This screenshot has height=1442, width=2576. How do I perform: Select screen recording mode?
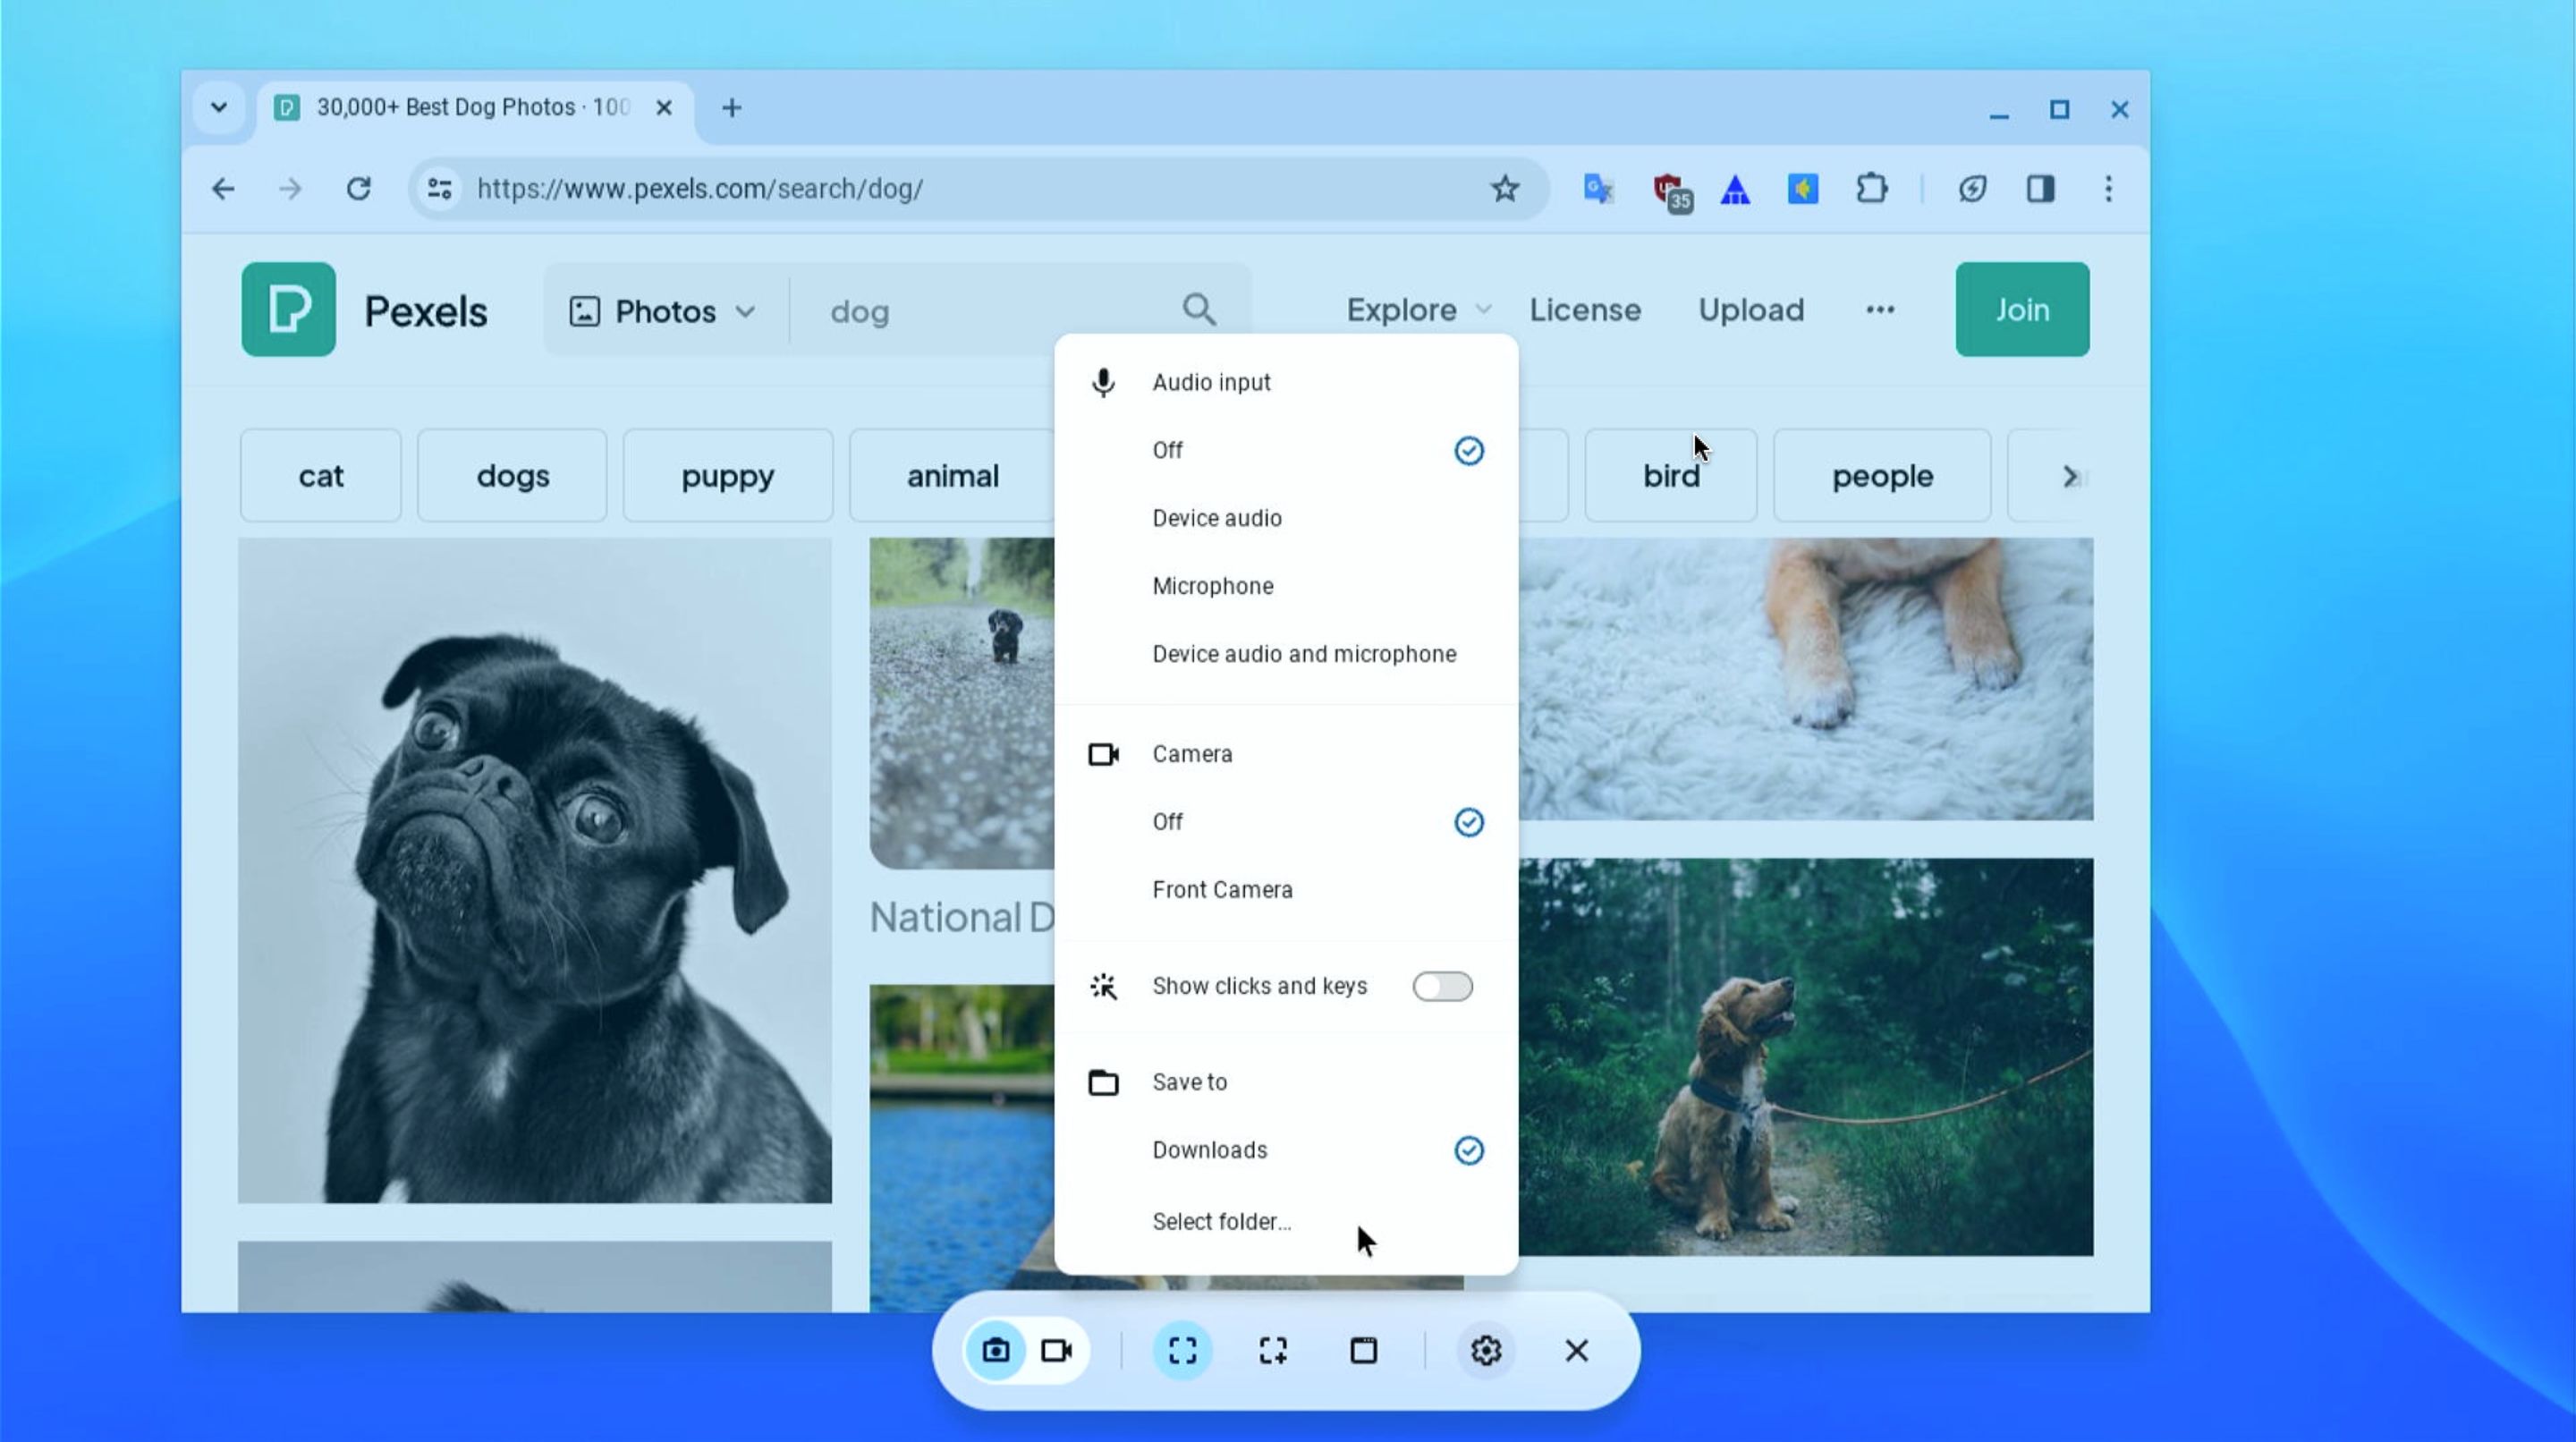pos(1057,1350)
